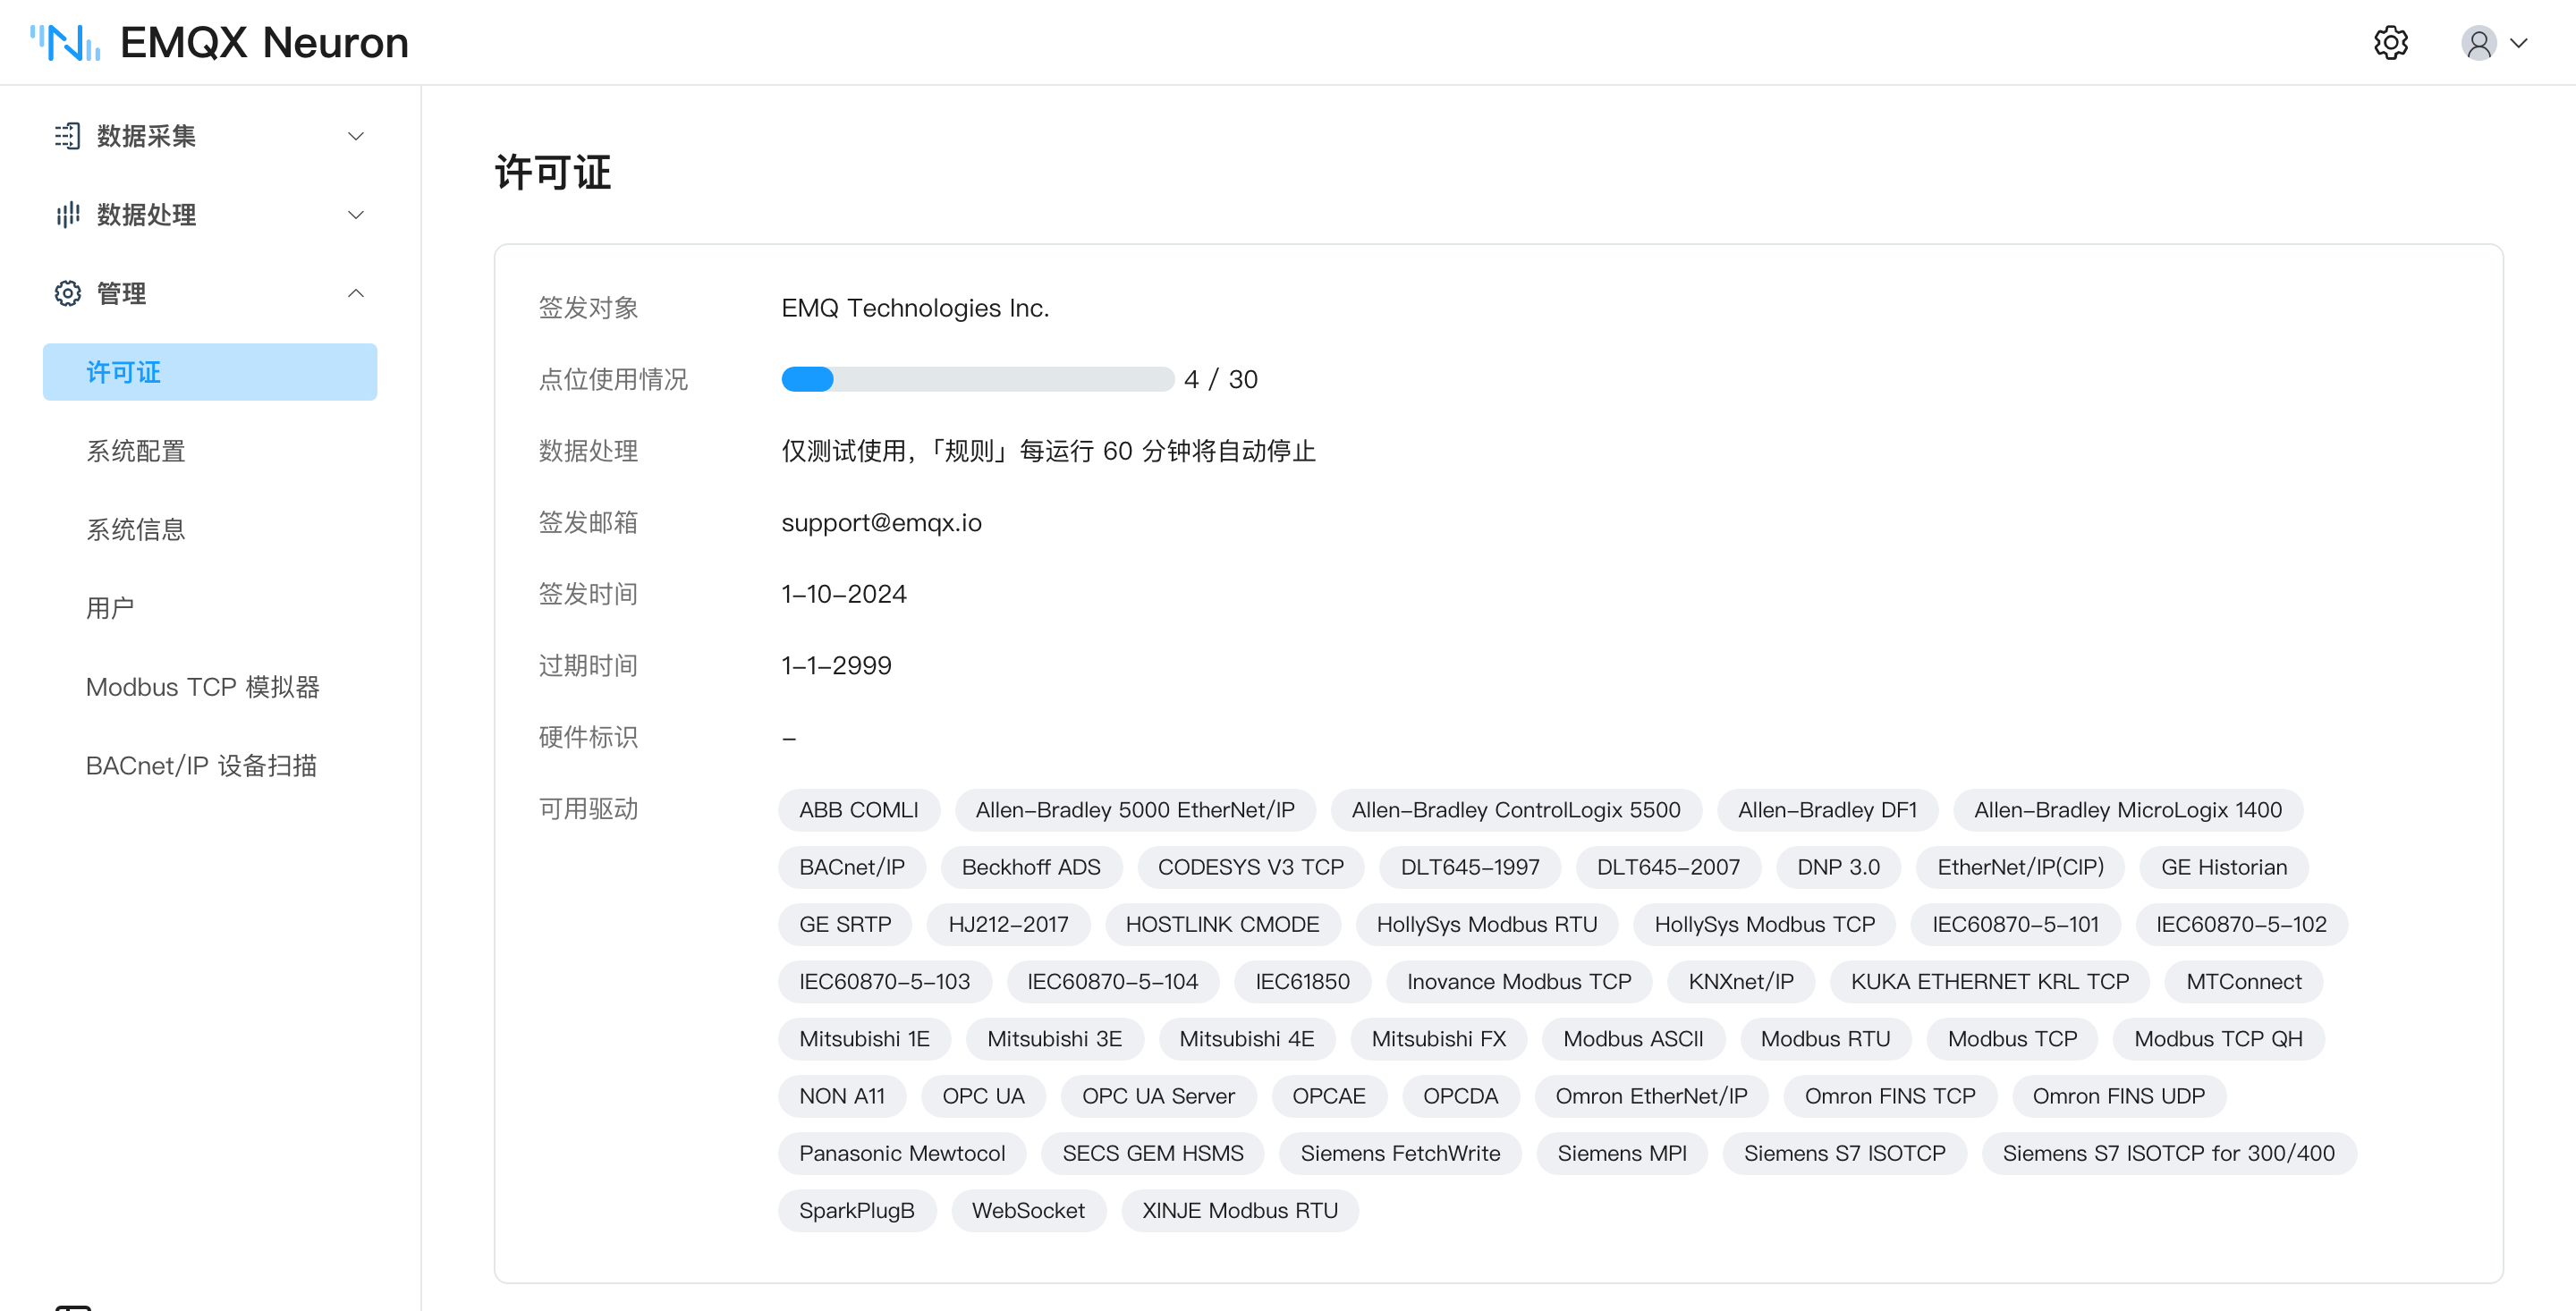2576x1311 pixels.
Task: Click the Omron FINS UDP tag
Action: coord(2118,1096)
